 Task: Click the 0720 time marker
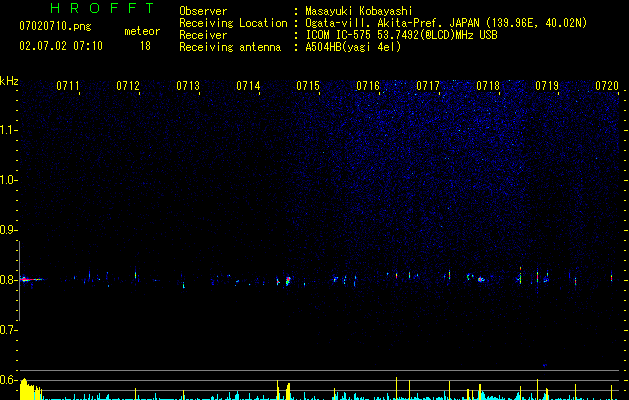(x=607, y=86)
